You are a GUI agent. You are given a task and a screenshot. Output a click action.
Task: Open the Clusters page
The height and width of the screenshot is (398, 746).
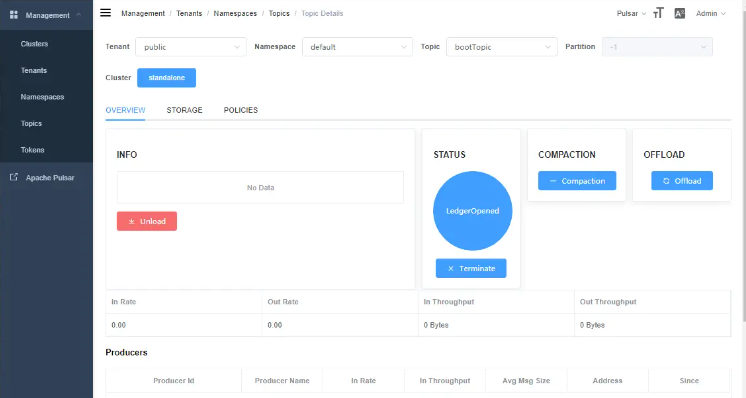34,44
